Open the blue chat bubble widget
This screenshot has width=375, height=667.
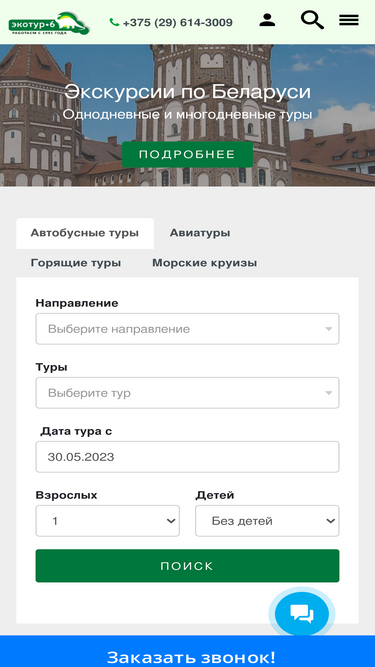[x=302, y=614]
